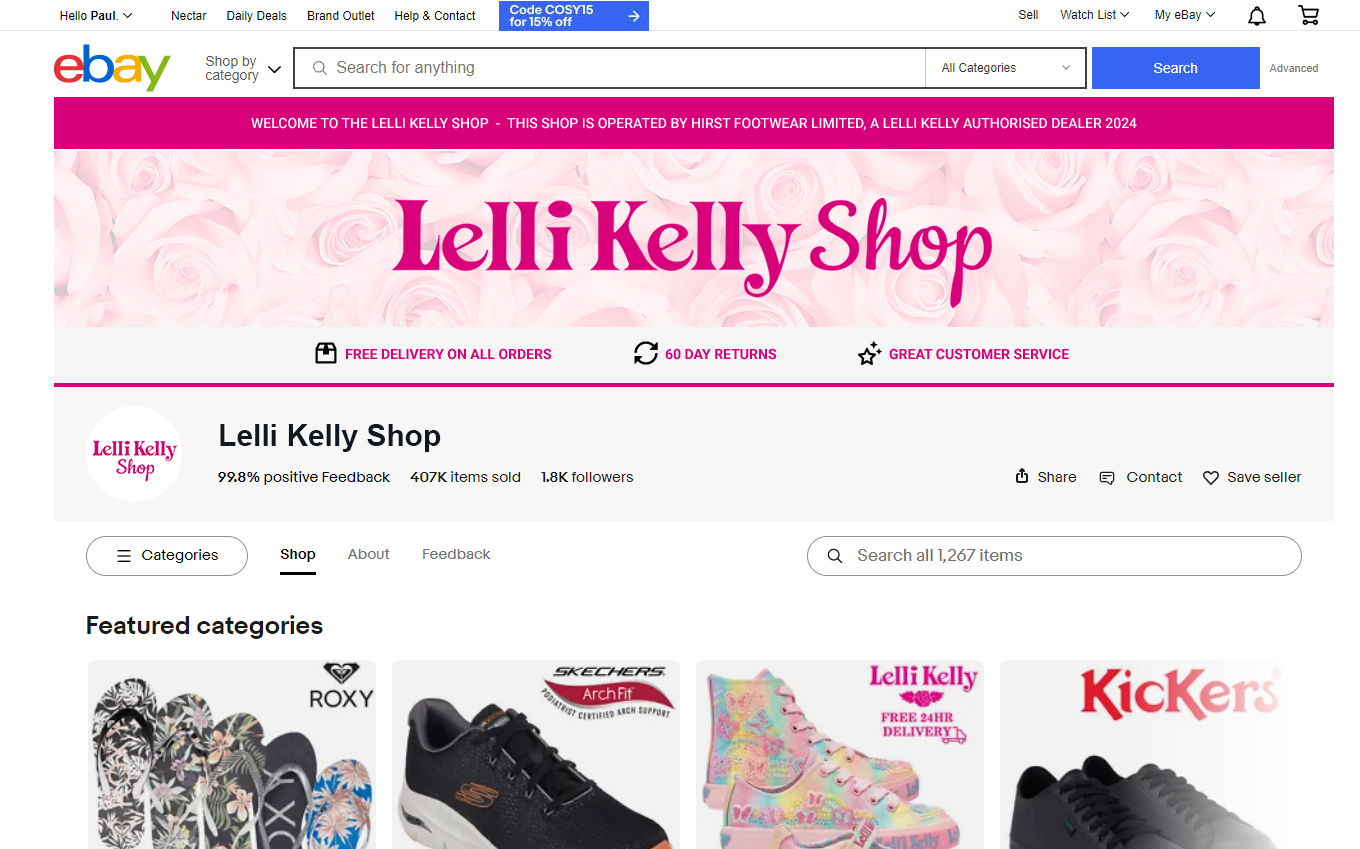Click the Daily Deals link
This screenshot has width=1360, height=849.
(x=256, y=15)
